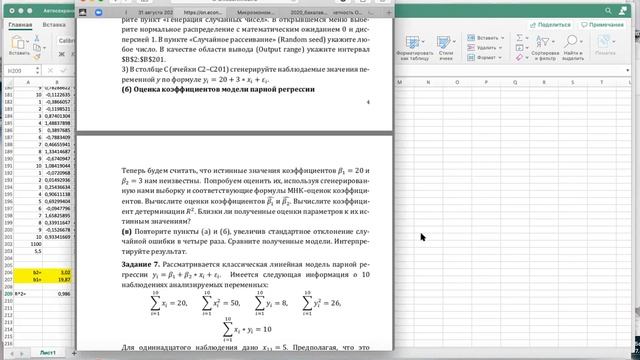
Task: Switch to browser tab 'Микроэконом...'
Action: click(256, 12)
